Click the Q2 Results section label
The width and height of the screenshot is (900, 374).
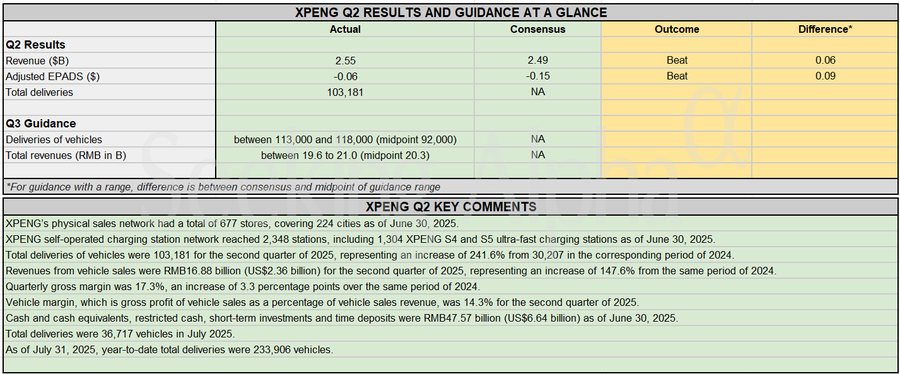pos(36,45)
